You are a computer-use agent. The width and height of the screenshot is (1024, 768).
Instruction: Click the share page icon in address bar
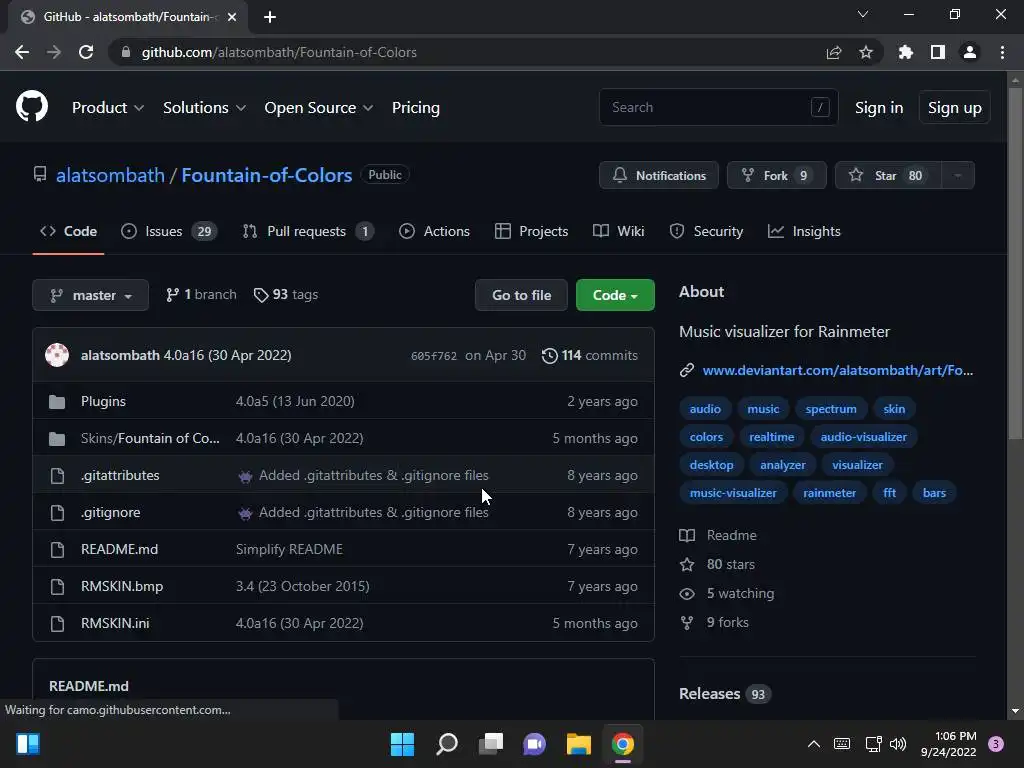834,52
